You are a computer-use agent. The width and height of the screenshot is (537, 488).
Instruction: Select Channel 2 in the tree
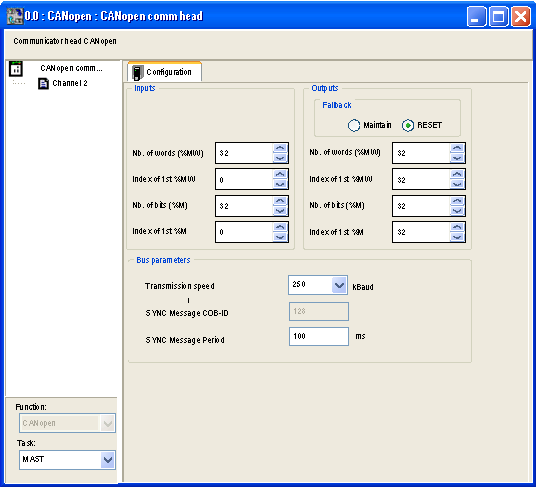pos(70,83)
